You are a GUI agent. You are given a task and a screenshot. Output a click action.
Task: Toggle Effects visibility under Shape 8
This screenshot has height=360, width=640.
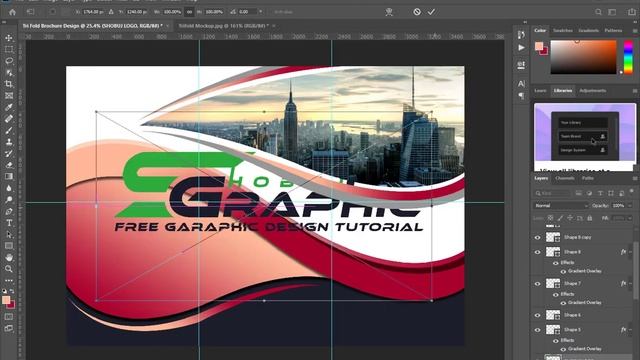[556, 263]
